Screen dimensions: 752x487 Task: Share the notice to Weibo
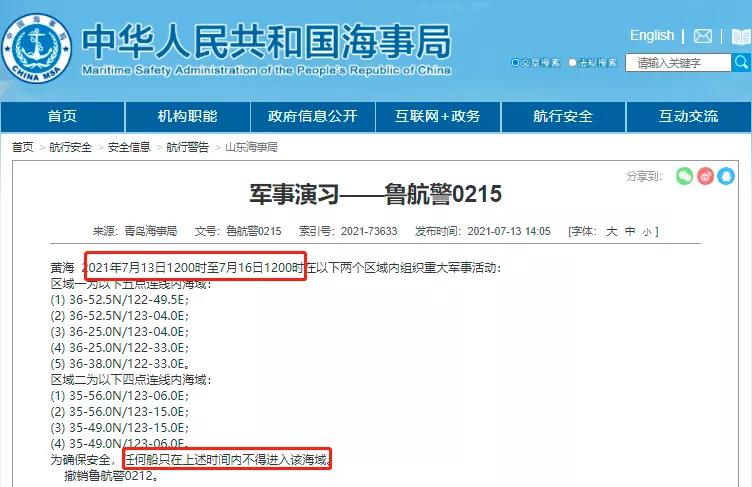pos(706,176)
